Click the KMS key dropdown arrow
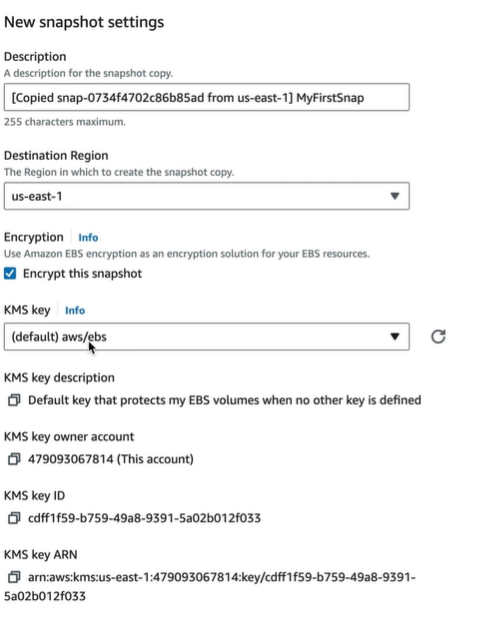 point(394,337)
